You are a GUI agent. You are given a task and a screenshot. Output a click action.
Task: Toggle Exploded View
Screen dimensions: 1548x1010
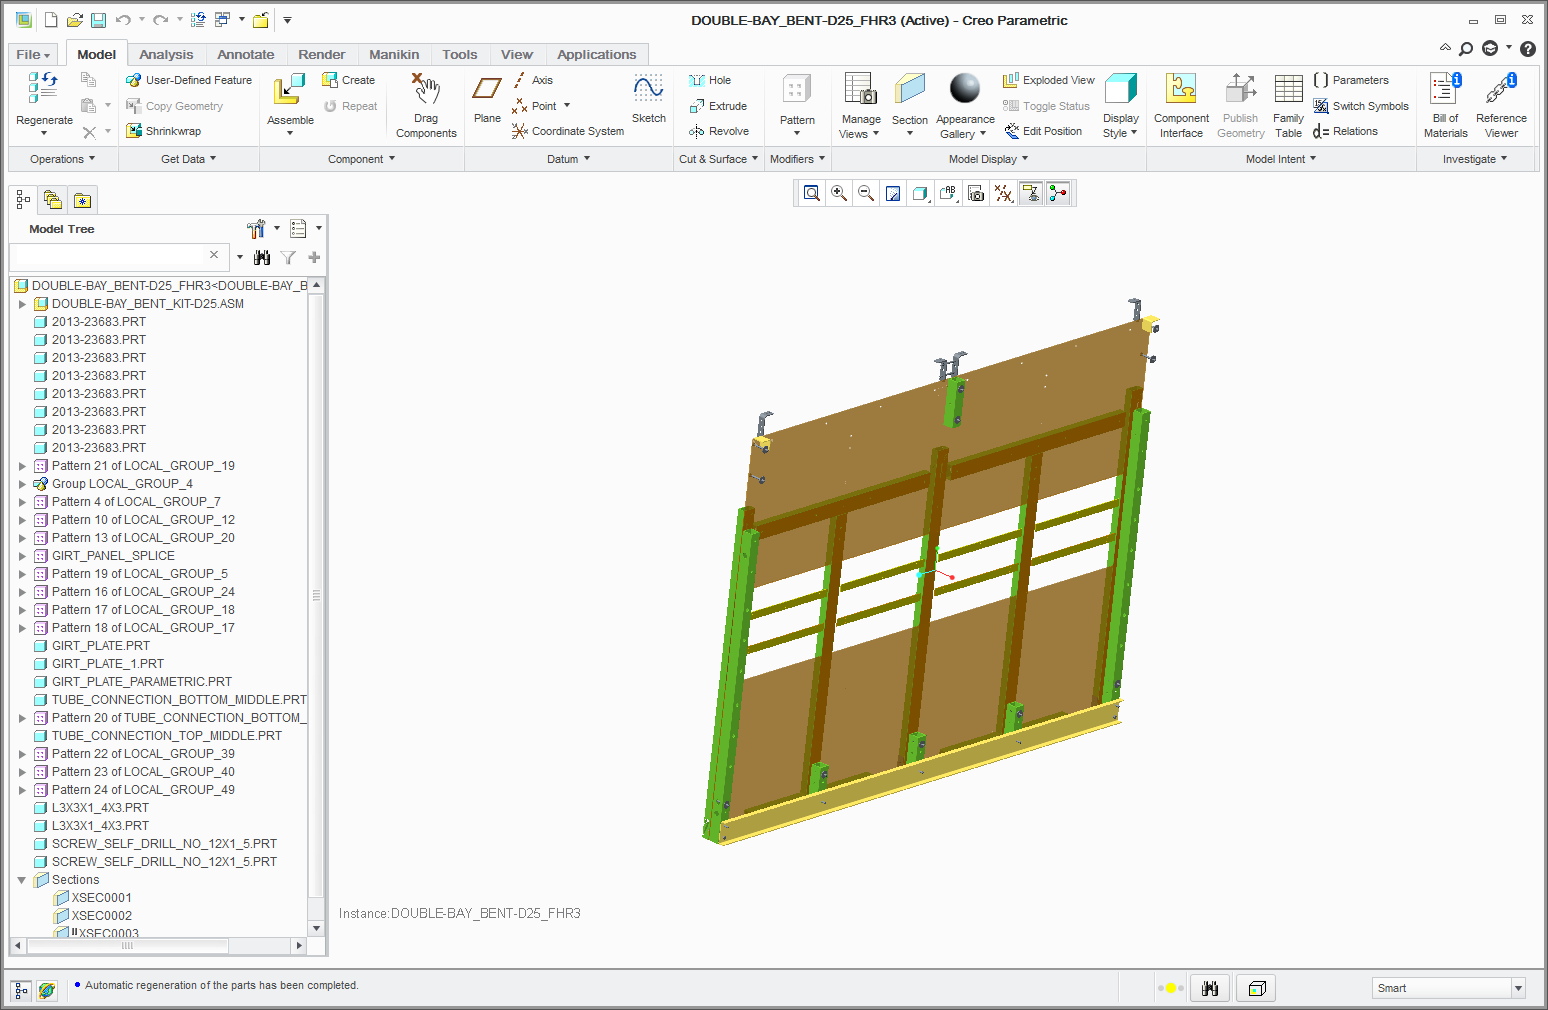point(1048,80)
